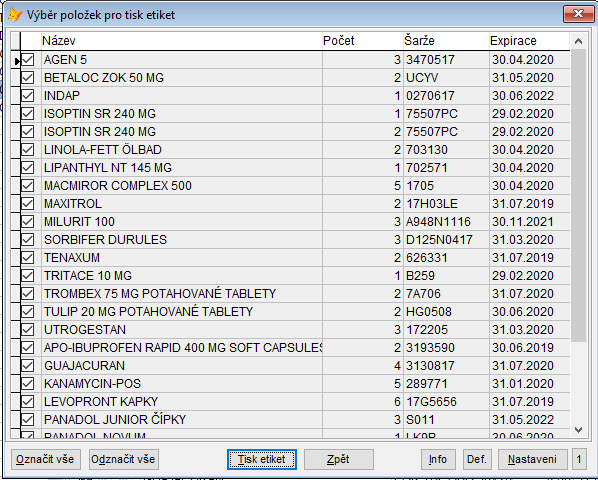Click the Expirace column header
Image resolution: width=598 pixels, height=480 pixels.
(x=529, y=40)
